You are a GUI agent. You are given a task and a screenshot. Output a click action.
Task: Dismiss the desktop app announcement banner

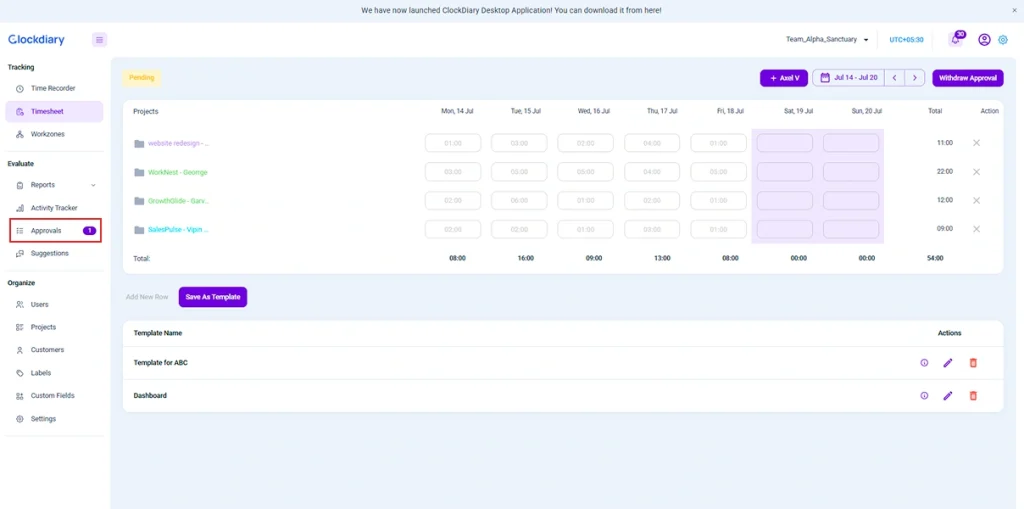coord(1014,10)
